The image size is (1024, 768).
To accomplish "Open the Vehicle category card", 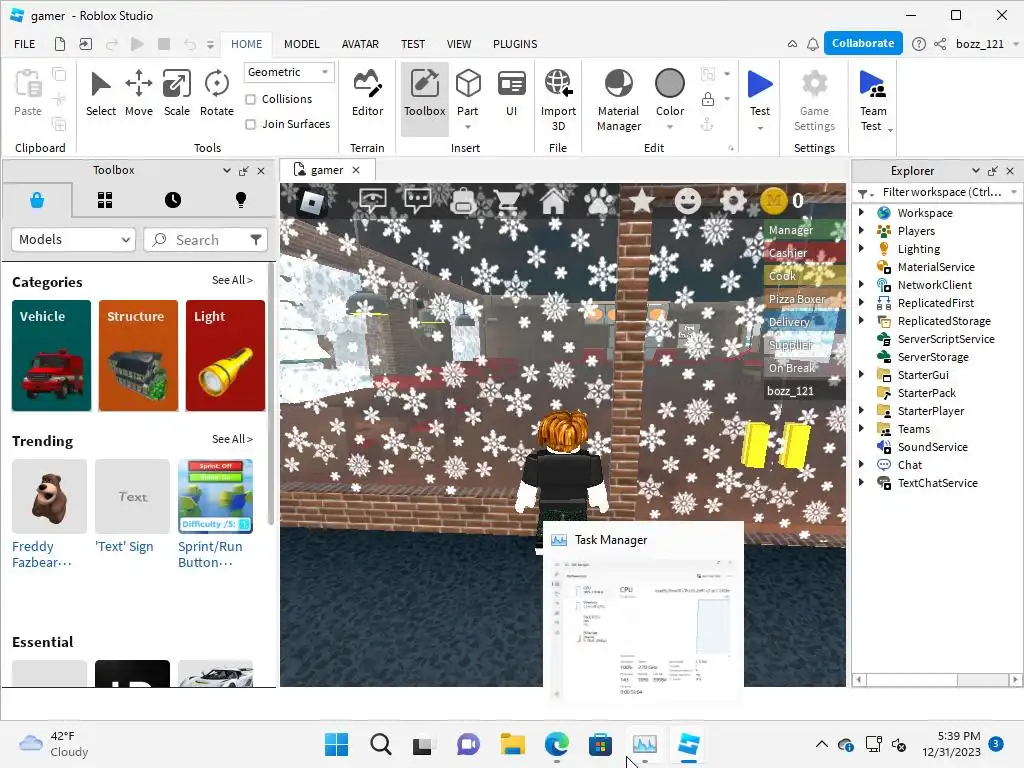I will [52, 355].
